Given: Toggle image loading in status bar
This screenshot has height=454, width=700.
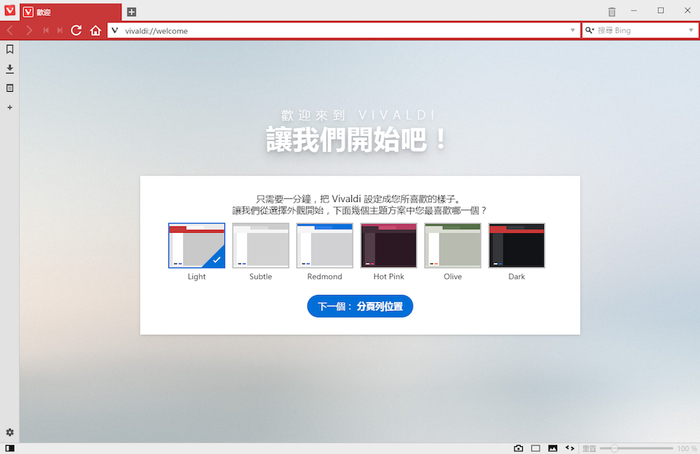Looking at the screenshot, I should click(x=553, y=448).
